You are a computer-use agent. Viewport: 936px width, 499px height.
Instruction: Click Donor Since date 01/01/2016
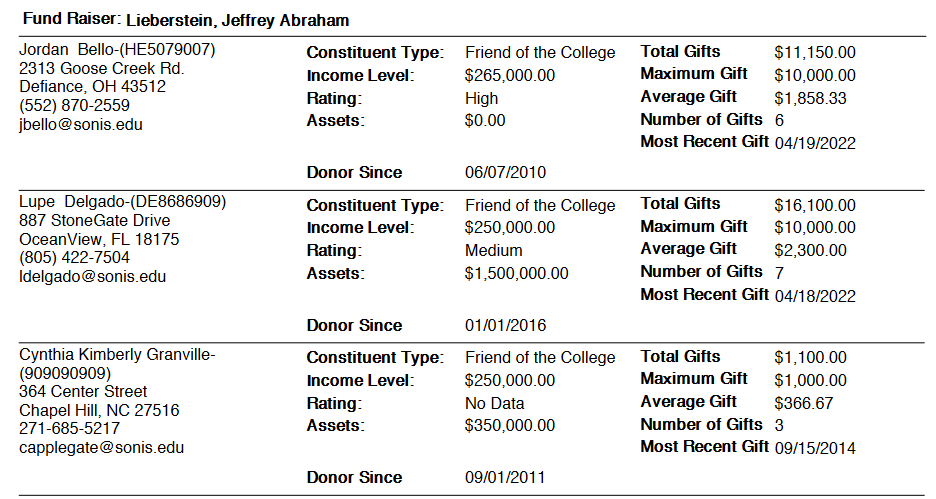click(x=505, y=326)
